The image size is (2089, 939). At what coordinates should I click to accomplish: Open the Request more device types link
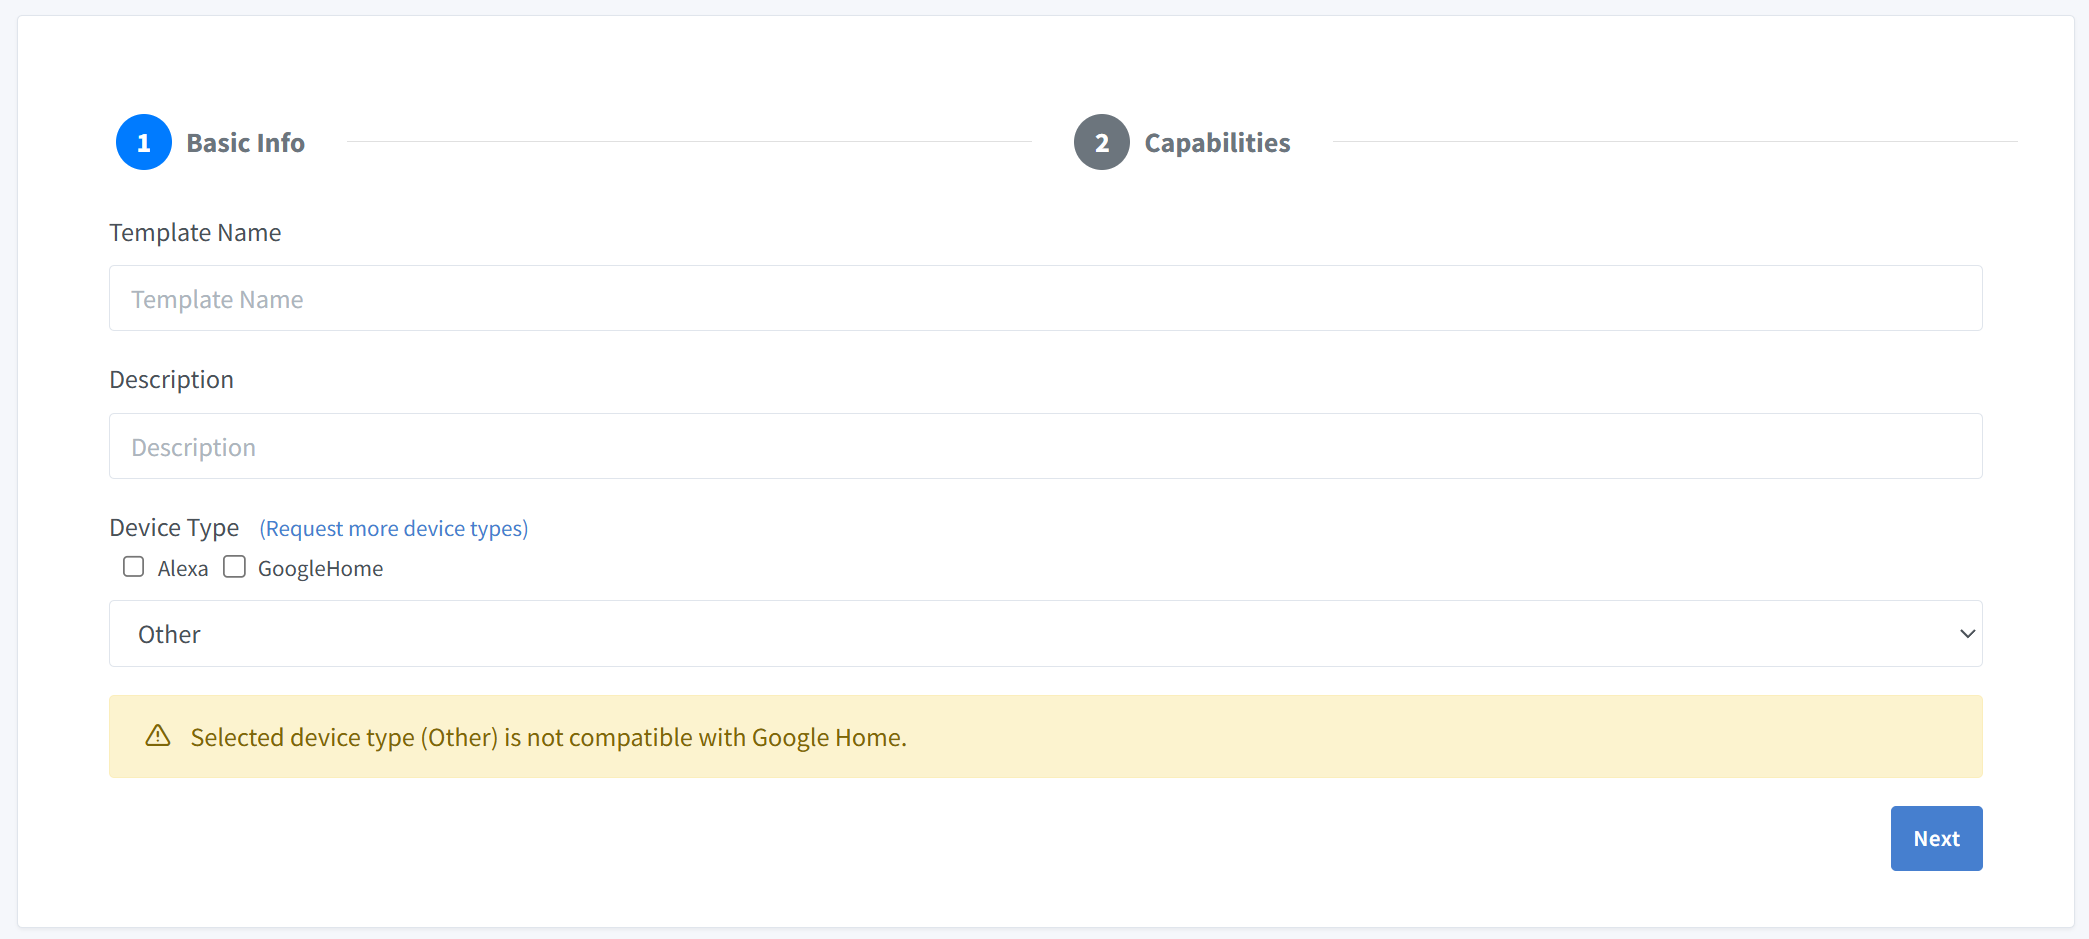click(x=393, y=528)
